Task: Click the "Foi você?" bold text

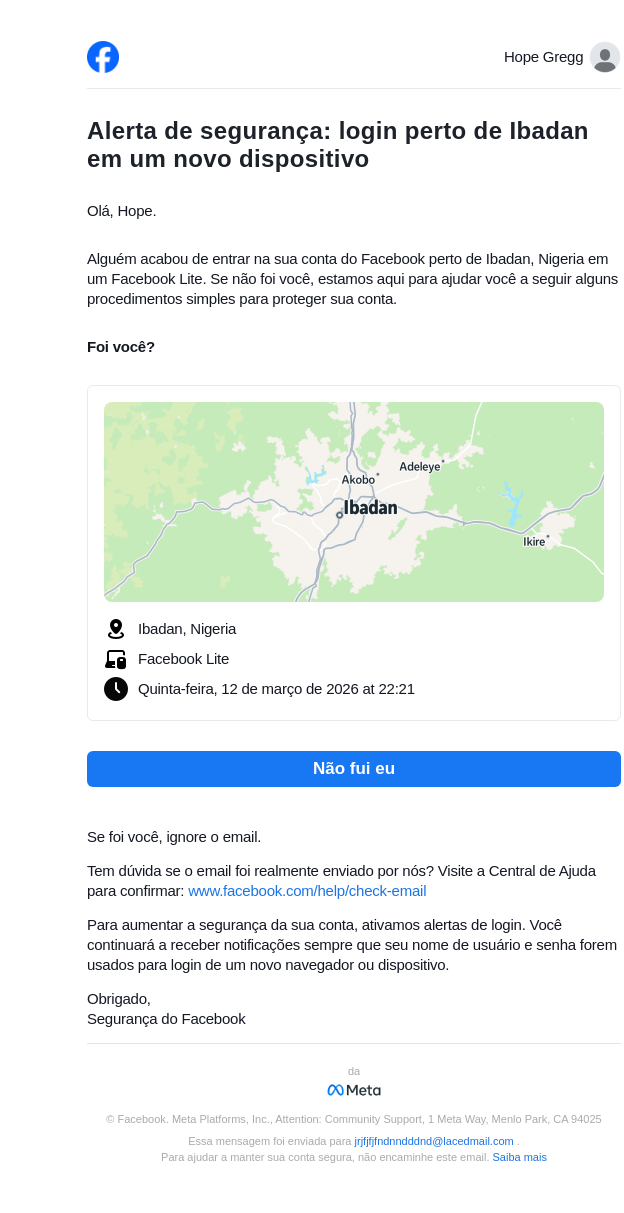Action: [x=121, y=347]
